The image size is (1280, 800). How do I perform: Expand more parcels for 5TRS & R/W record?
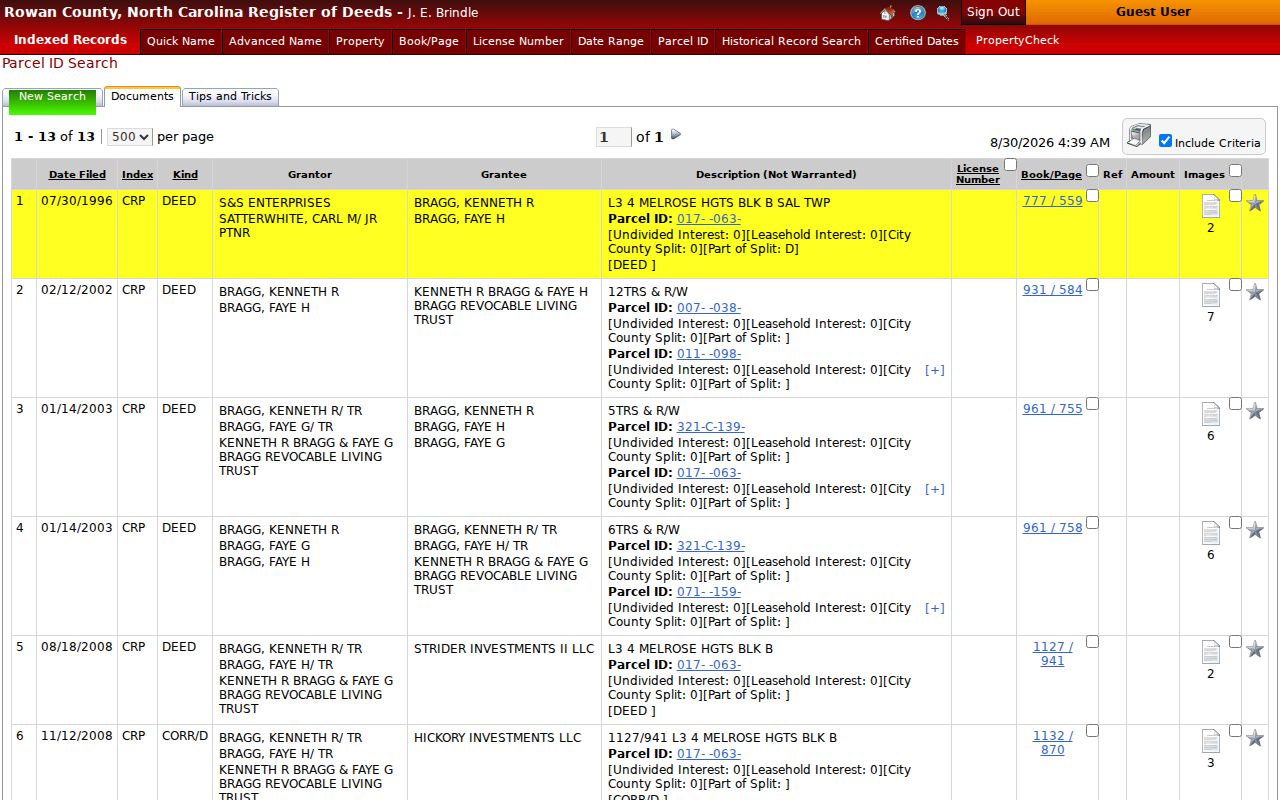[x=934, y=489]
